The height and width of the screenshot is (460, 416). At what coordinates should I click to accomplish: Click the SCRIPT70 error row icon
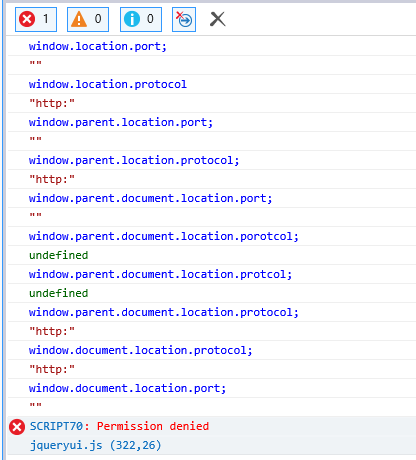click(x=17, y=427)
